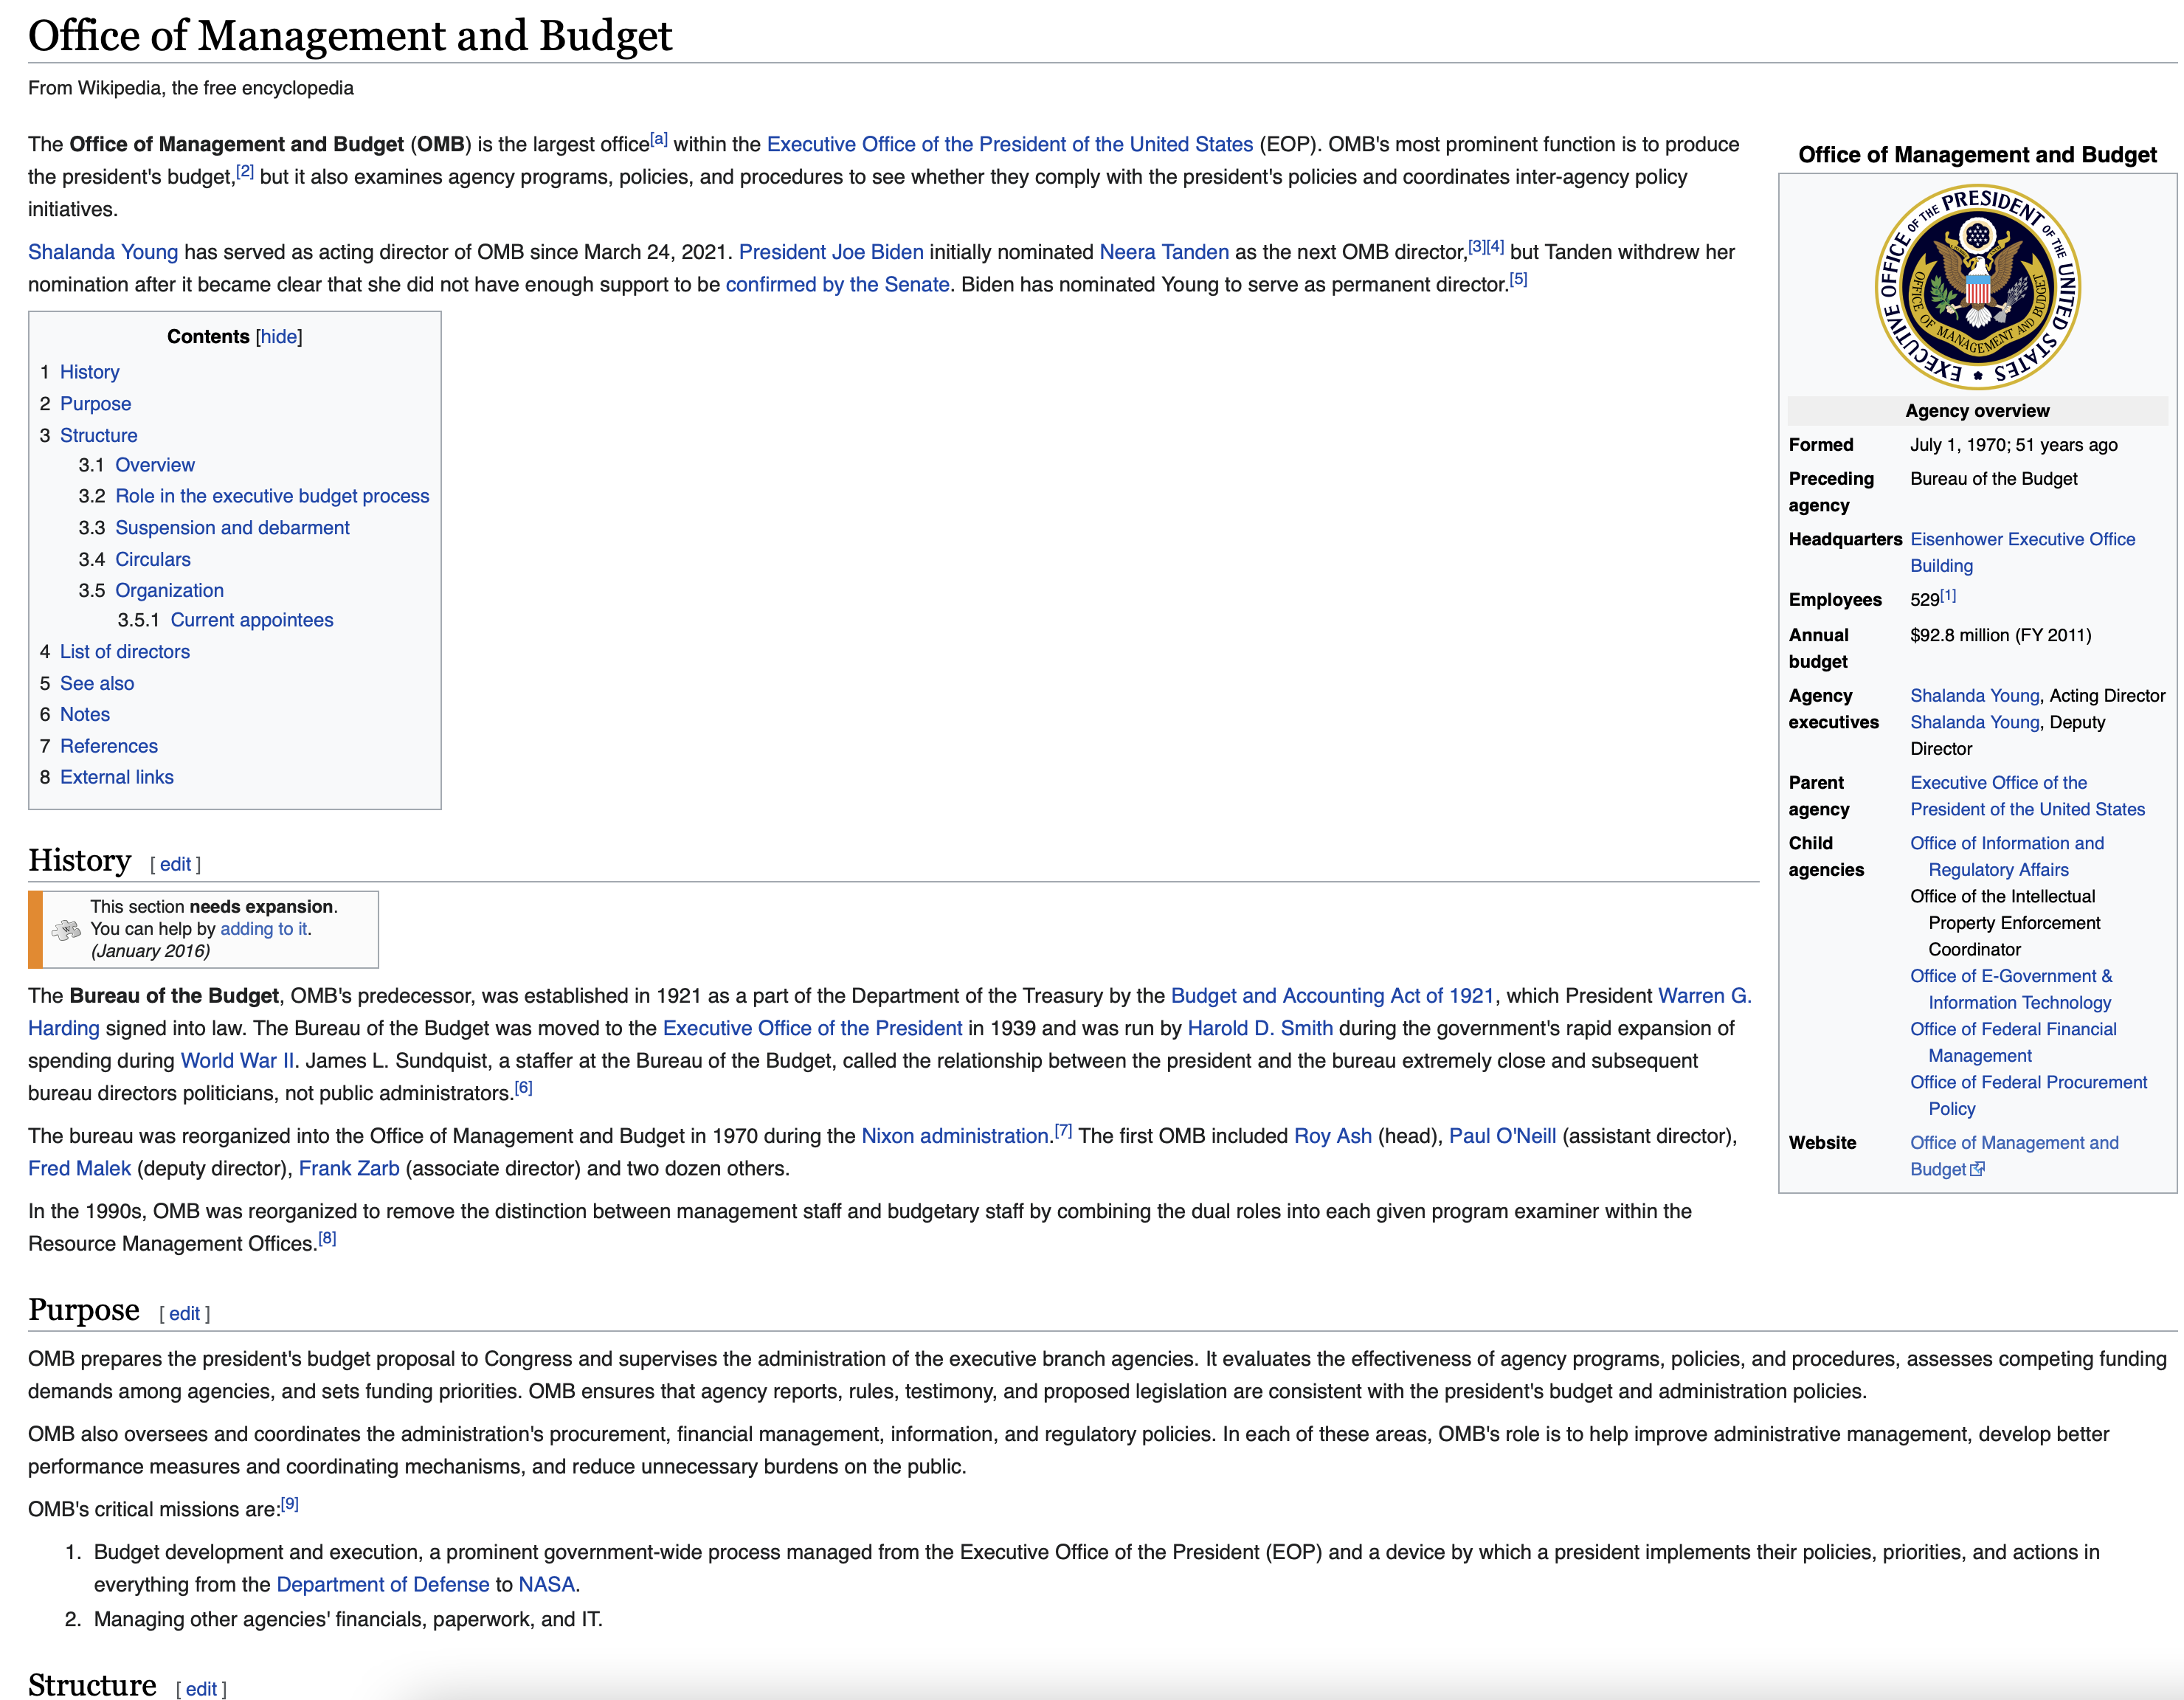Click footnote [a] after largest office
Image resolution: width=2184 pixels, height=1700 pixels.
659,139
